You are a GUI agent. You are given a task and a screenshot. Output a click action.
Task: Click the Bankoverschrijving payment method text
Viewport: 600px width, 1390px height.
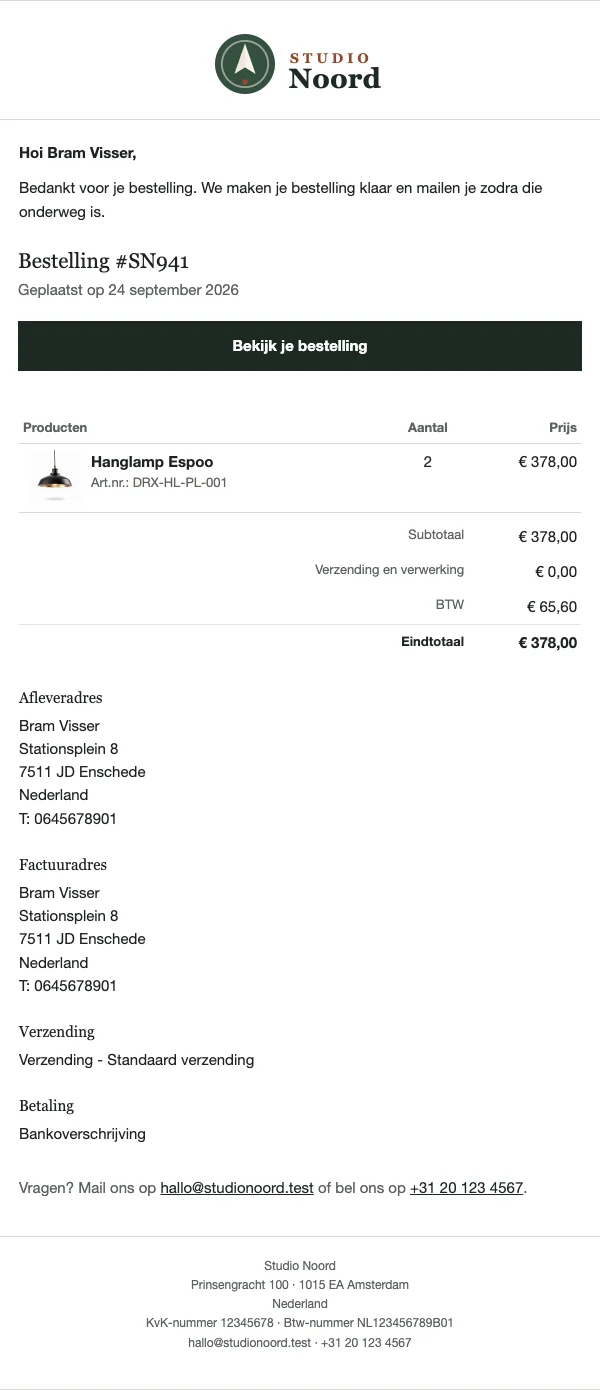coord(82,1134)
